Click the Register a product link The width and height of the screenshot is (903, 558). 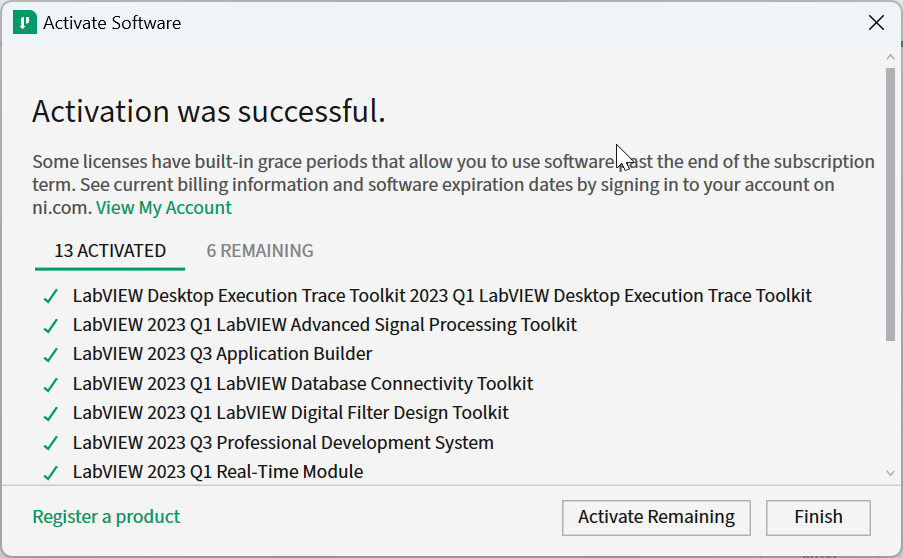click(x=106, y=517)
